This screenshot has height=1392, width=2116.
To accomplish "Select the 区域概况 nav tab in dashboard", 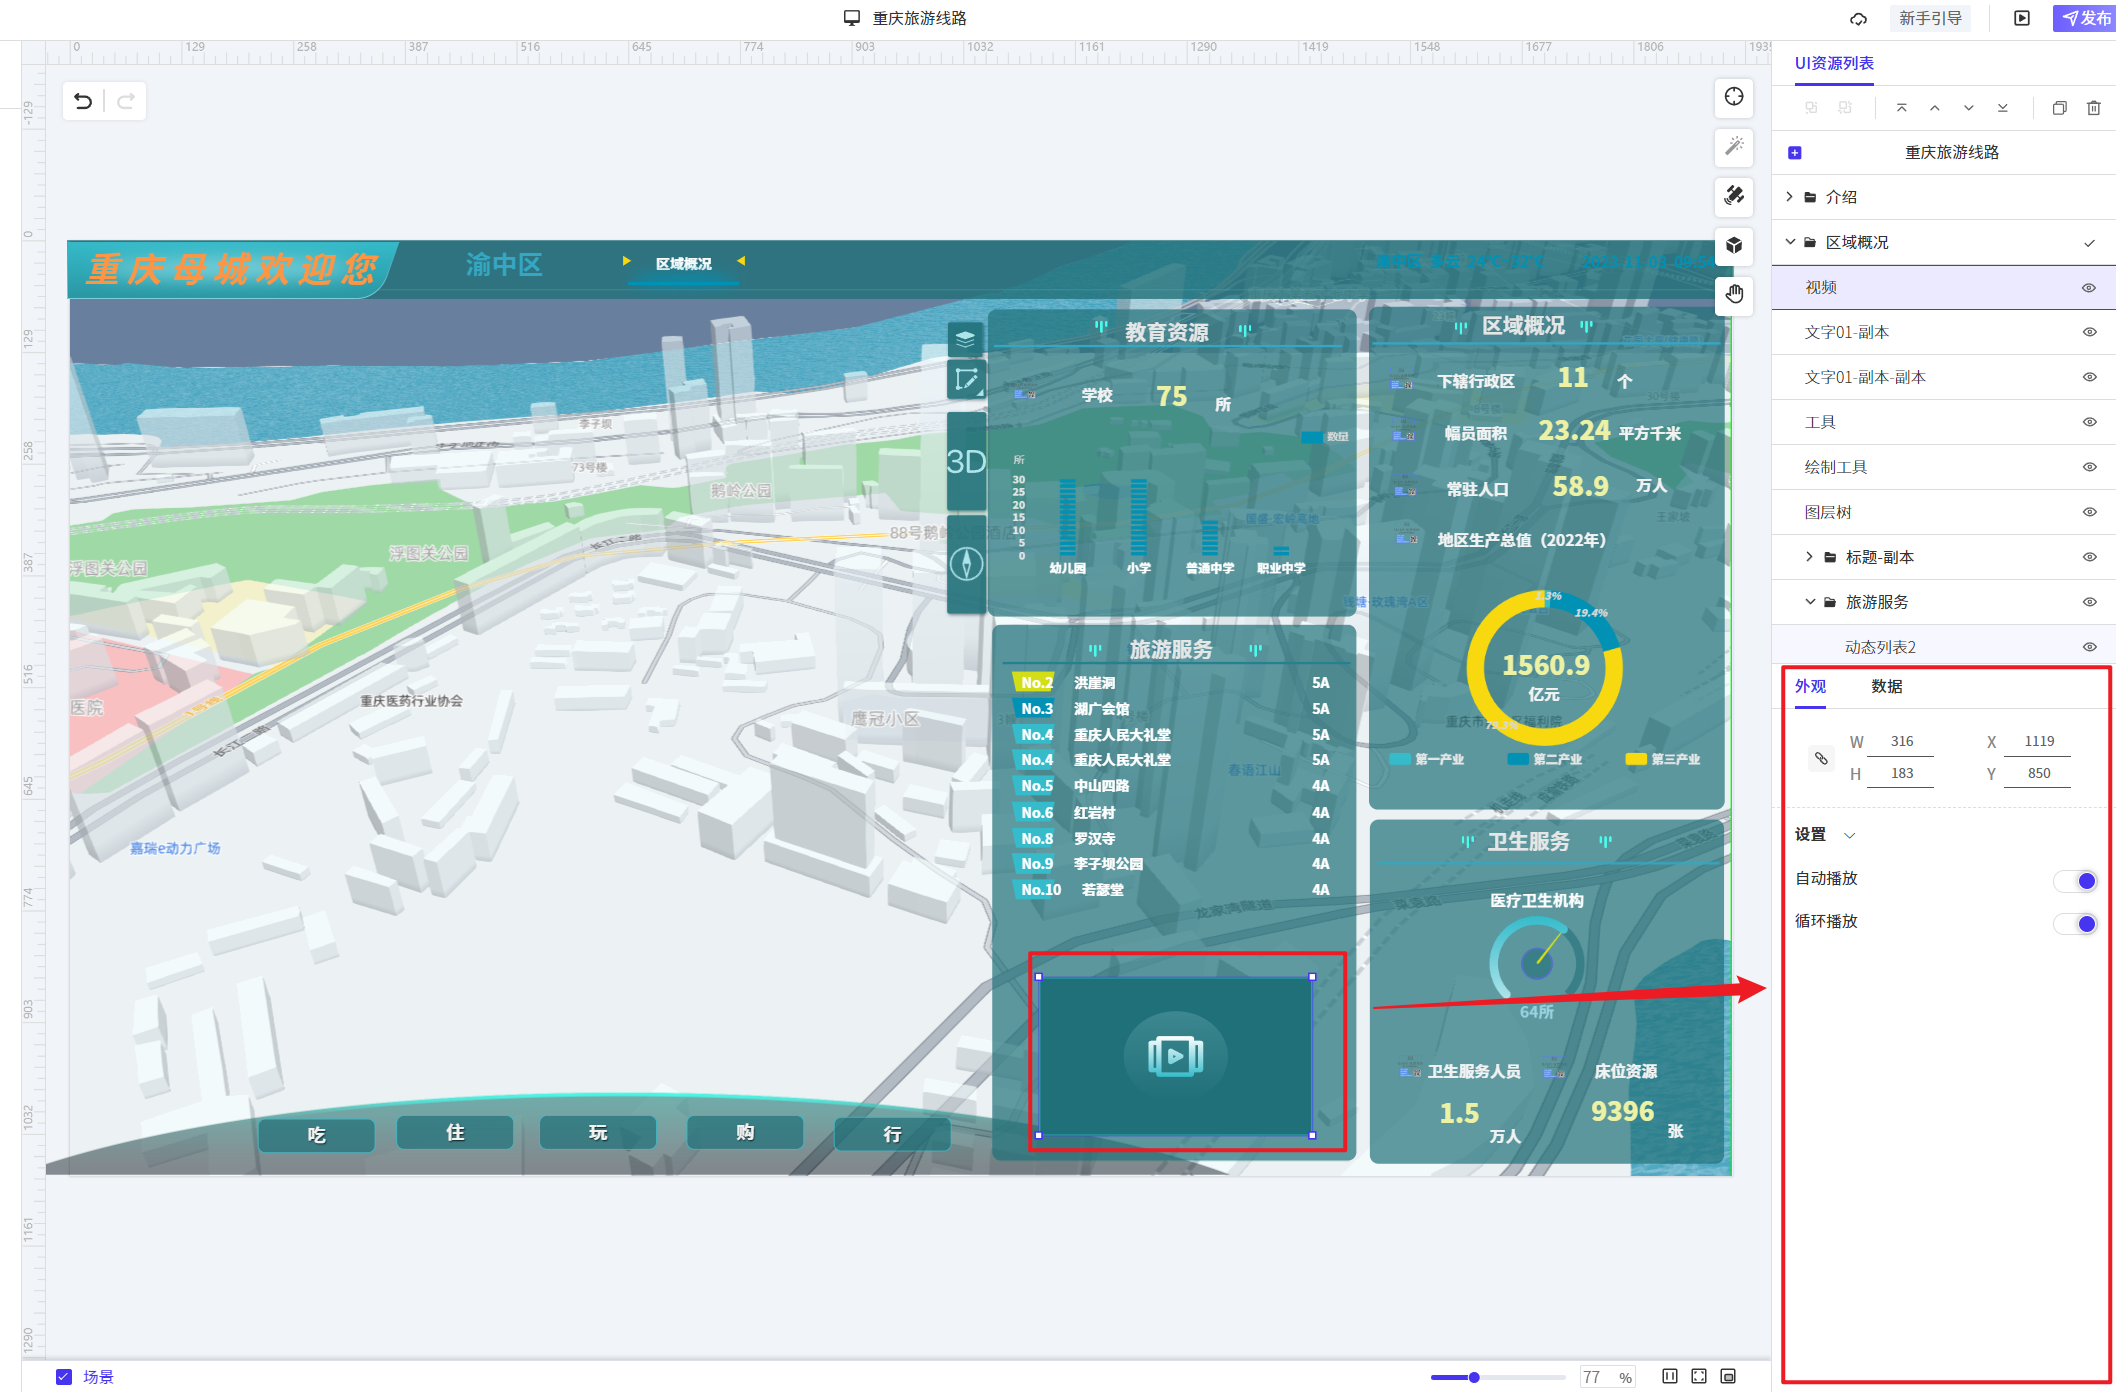I will pyautogui.click(x=684, y=264).
